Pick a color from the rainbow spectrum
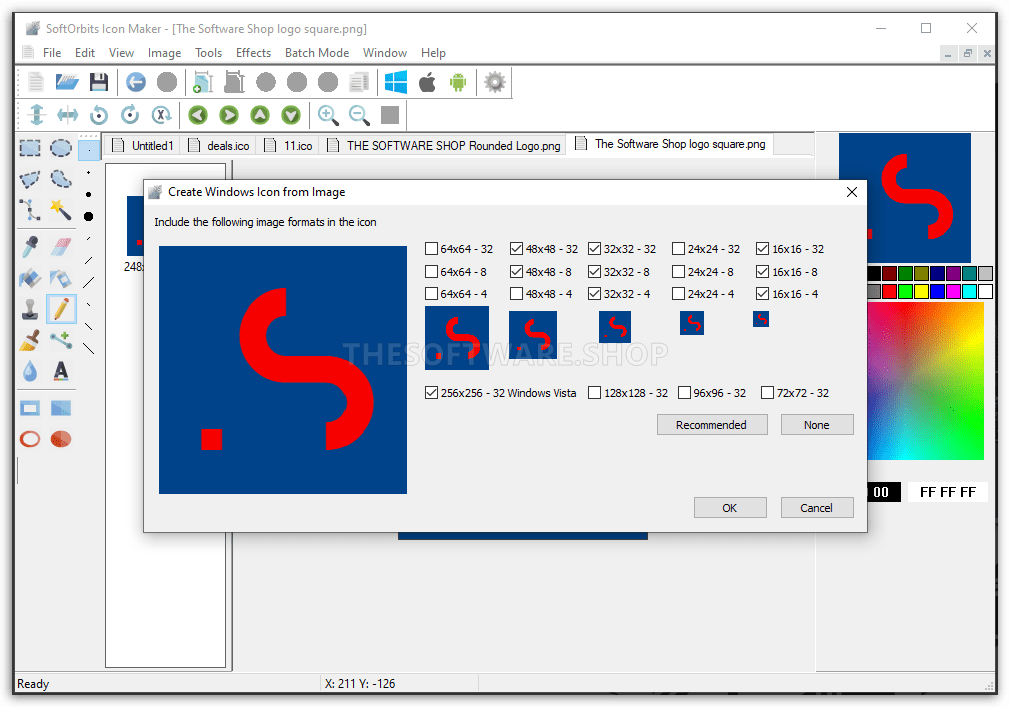The image size is (1010, 707). coord(926,381)
